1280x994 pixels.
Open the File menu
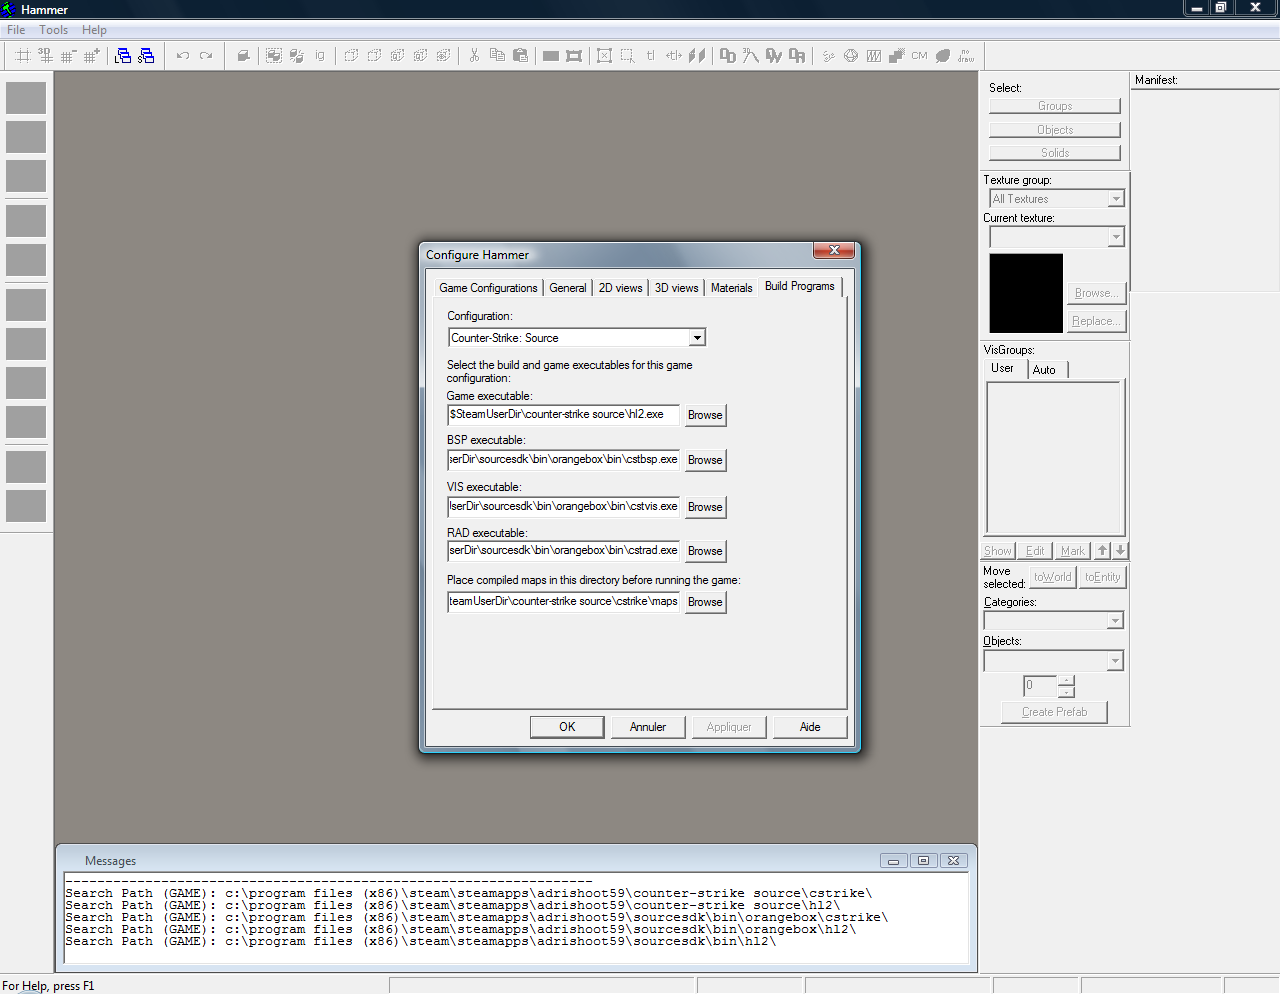point(16,30)
